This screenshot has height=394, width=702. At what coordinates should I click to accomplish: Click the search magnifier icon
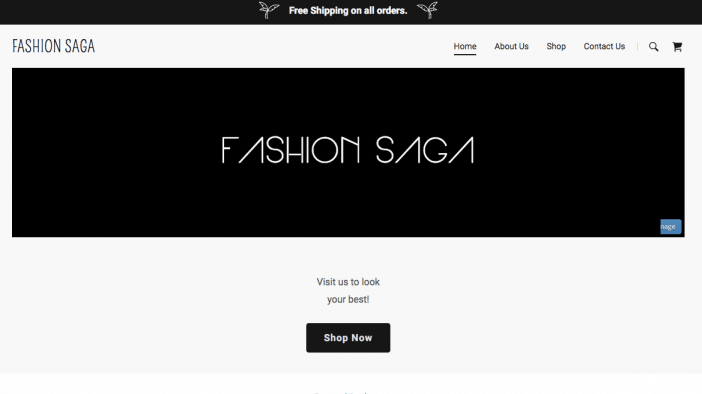tap(654, 47)
